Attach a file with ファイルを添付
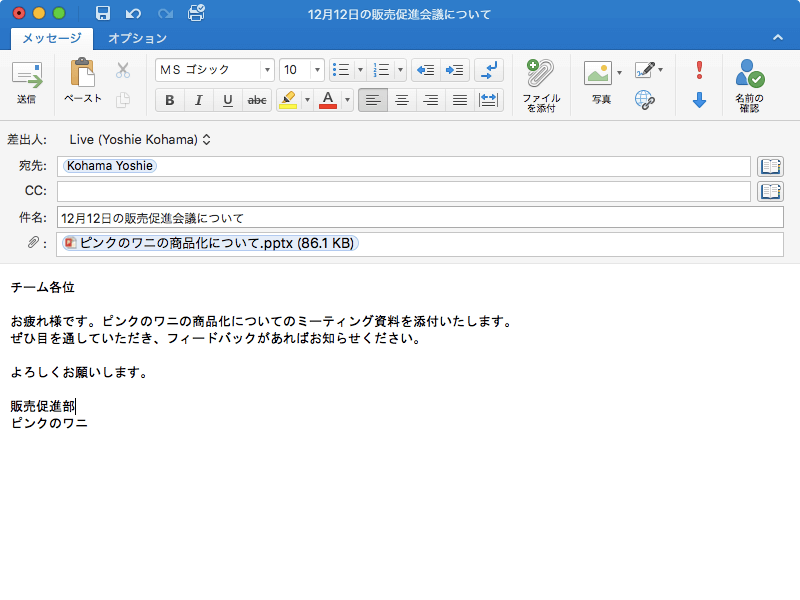This screenshot has width=800, height=600. [x=541, y=86]
